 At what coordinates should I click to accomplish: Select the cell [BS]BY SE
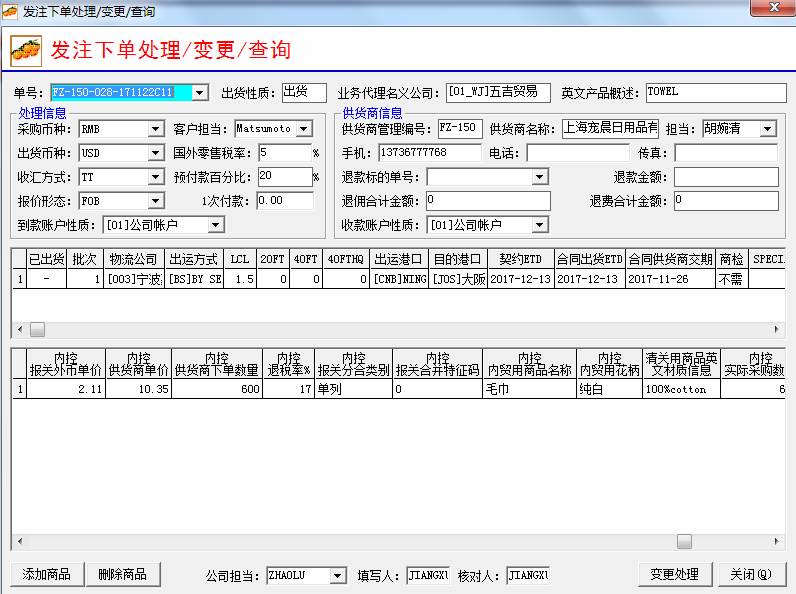[x=193, y=279]
